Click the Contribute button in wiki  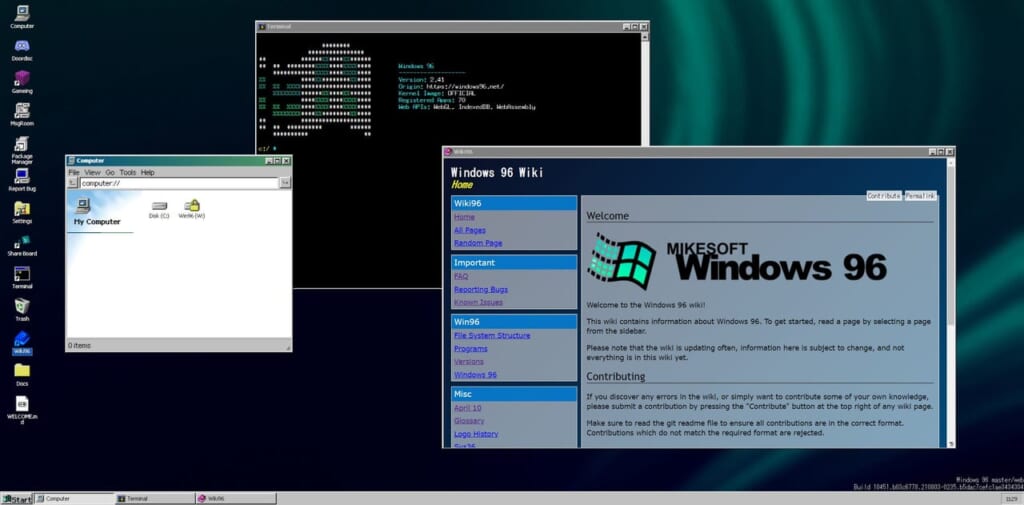(884, 196)
